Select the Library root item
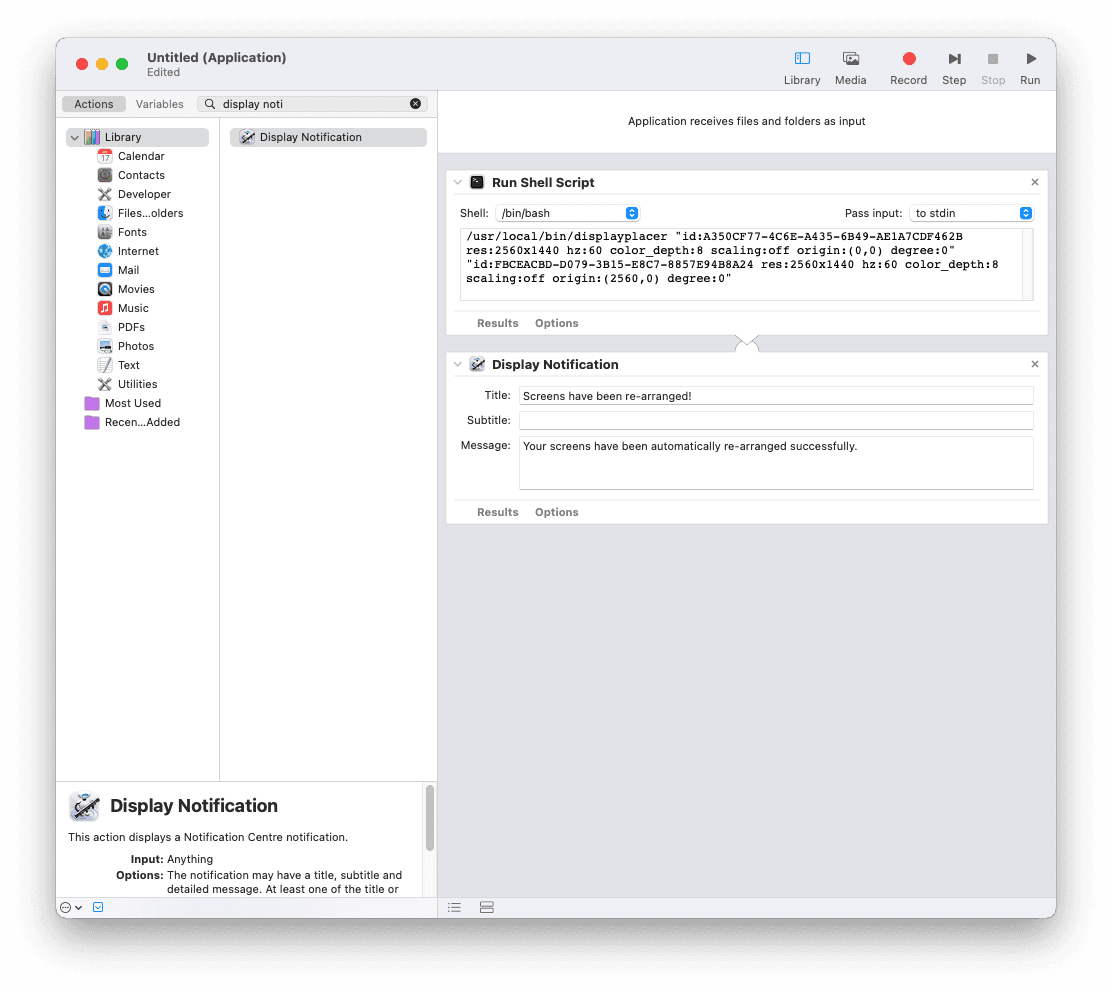Image resolution: width=1112 pixels, height=992 pixels. pos(138,138)
